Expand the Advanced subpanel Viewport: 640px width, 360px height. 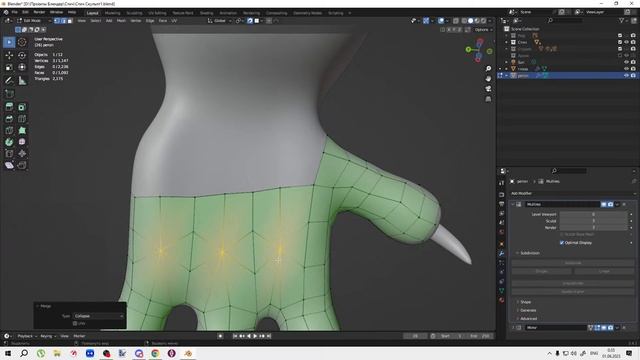pos(528,318)
